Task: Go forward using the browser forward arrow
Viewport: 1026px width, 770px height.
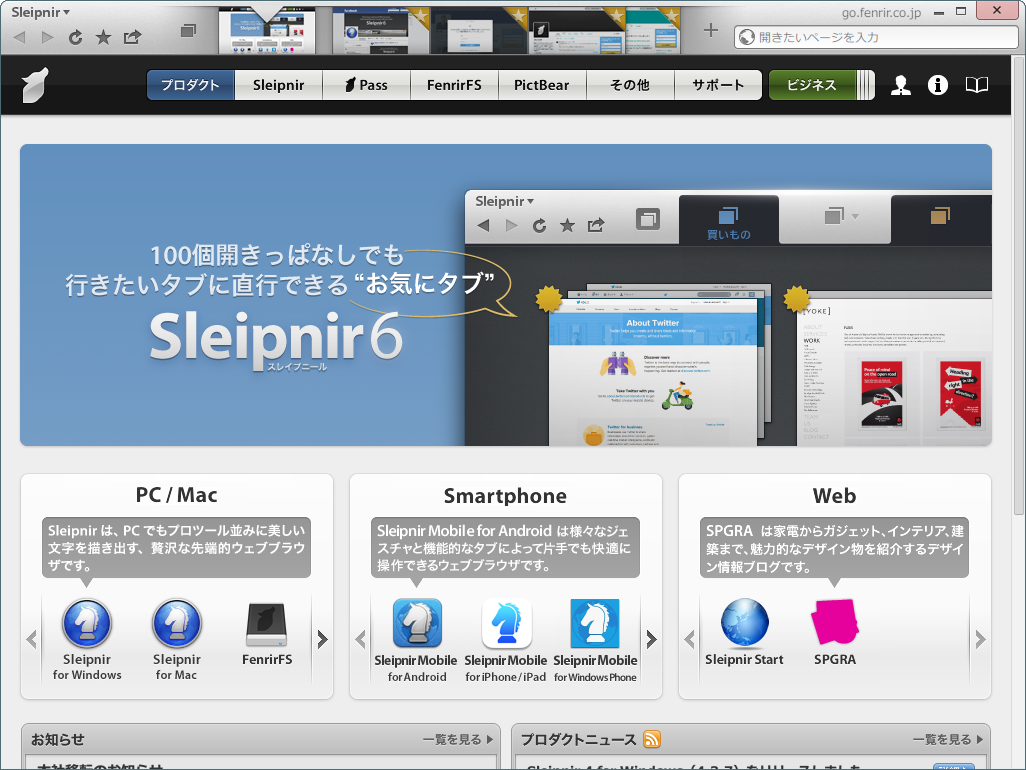Action: 47,37
